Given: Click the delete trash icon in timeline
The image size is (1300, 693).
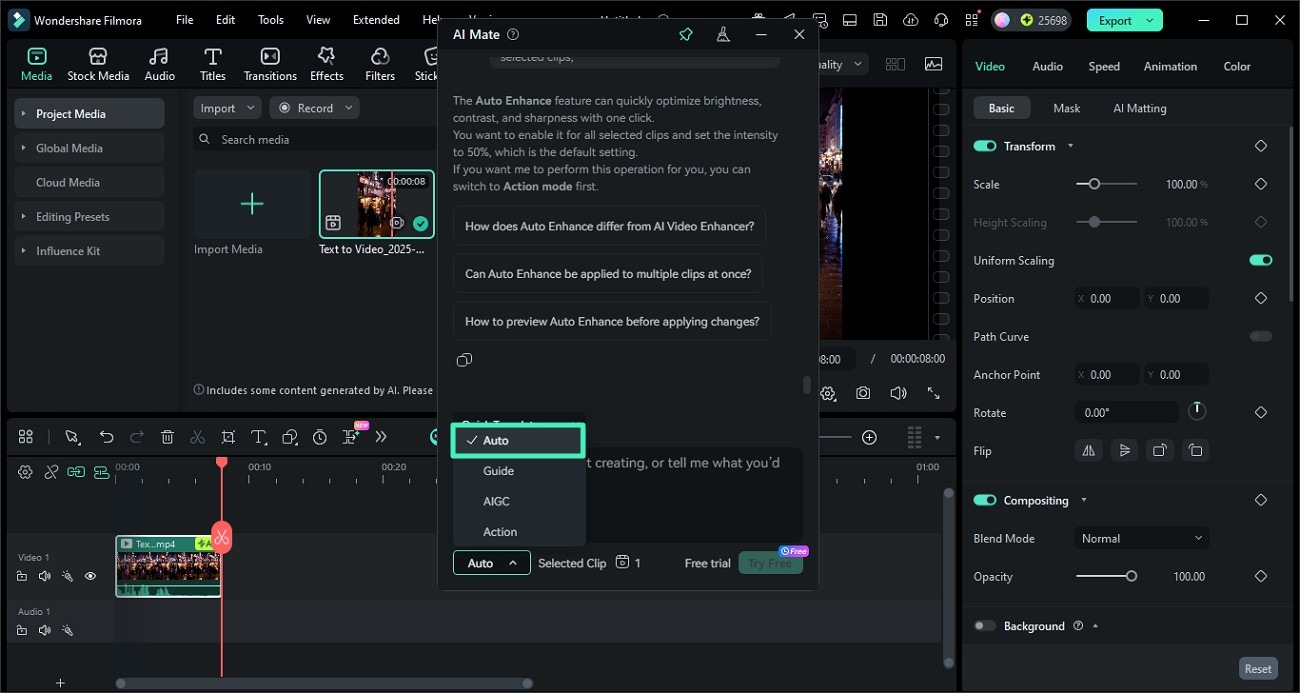Looking at the screenshot, I should (x=167, y=437).
